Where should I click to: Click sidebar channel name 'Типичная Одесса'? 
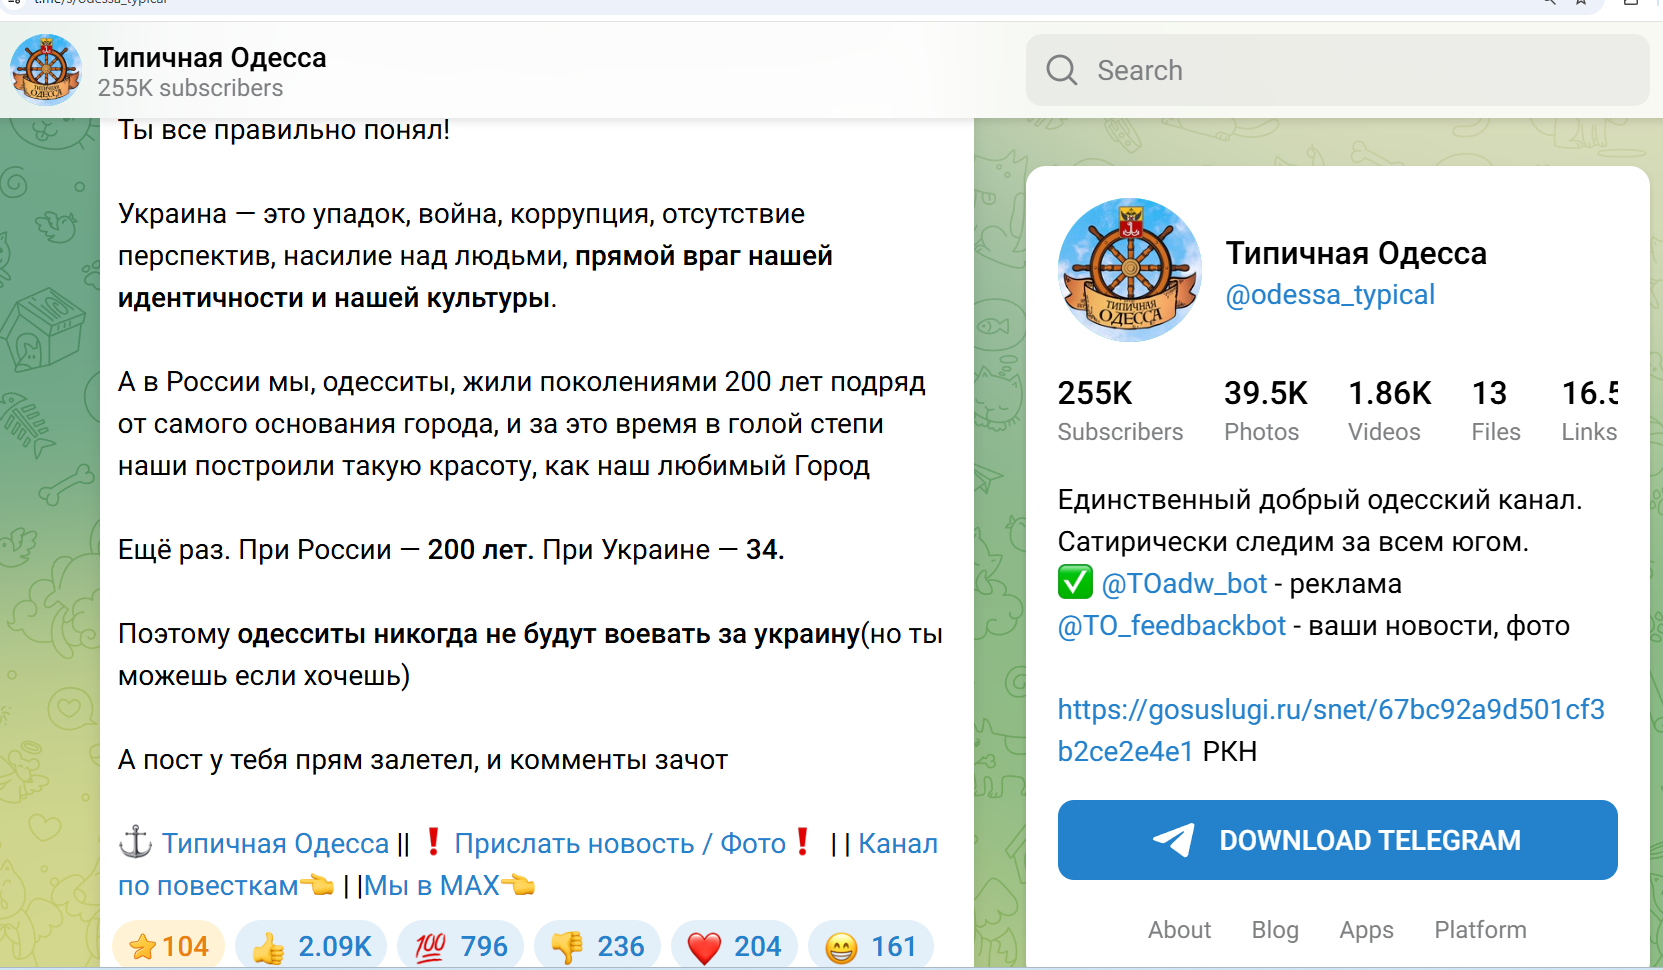1356,254
